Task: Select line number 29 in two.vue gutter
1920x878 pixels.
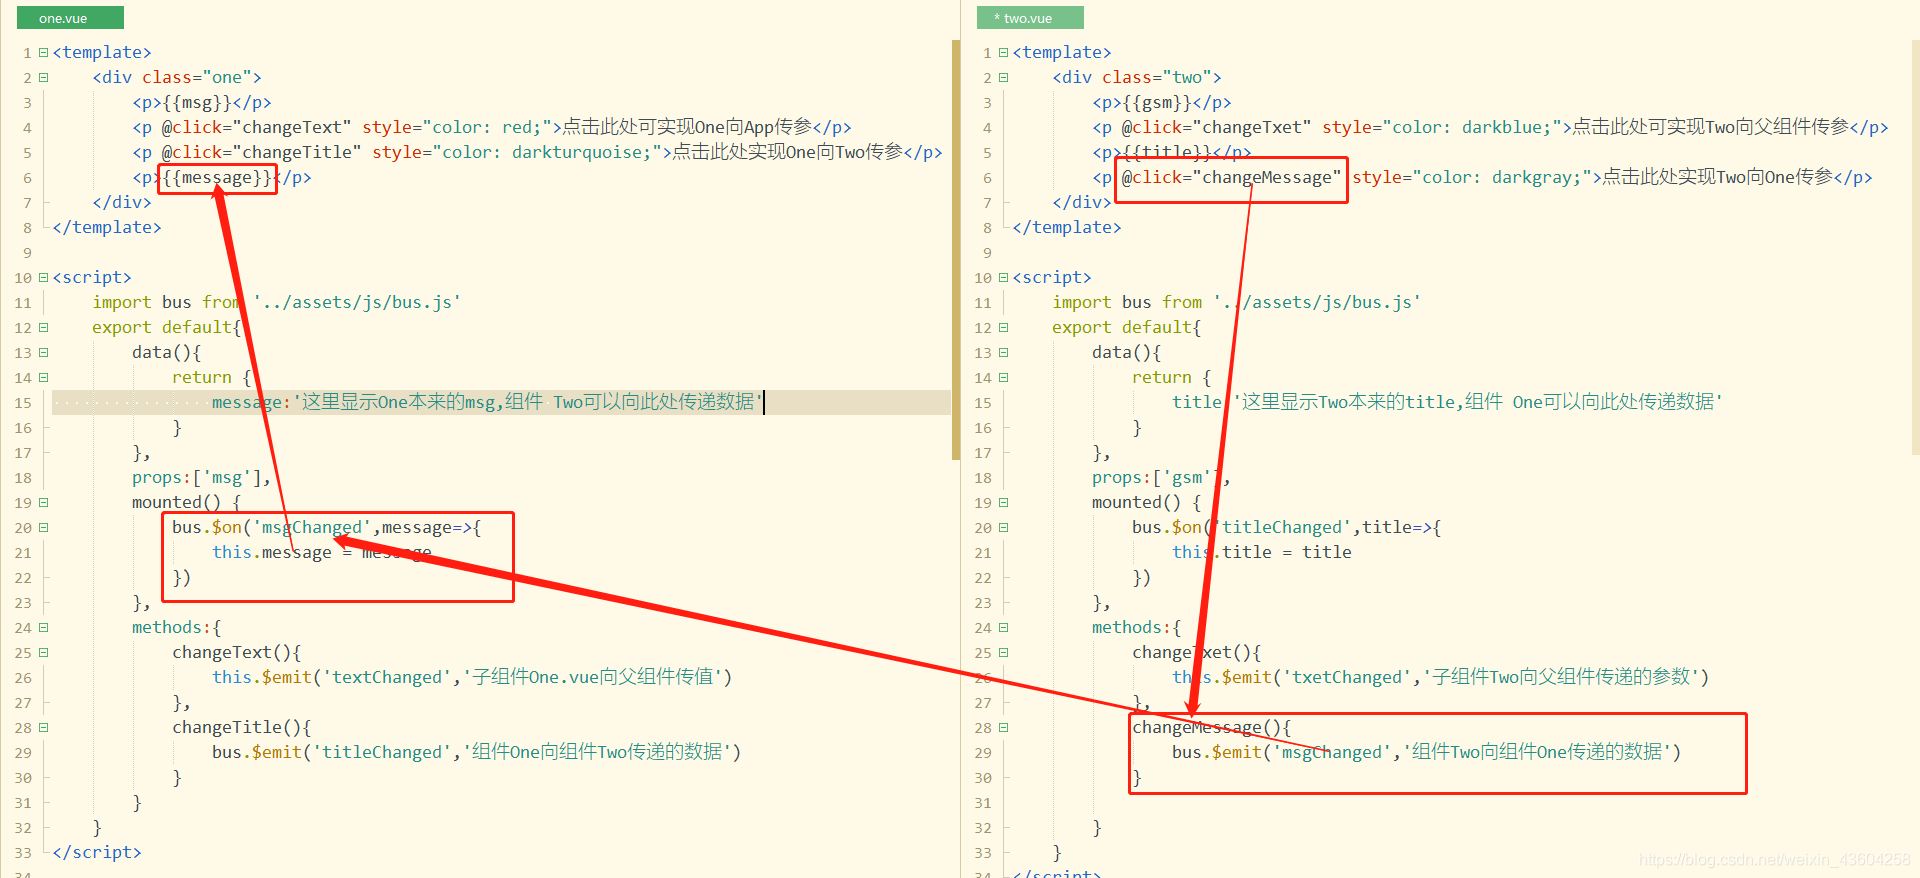Action: [983, 752]
